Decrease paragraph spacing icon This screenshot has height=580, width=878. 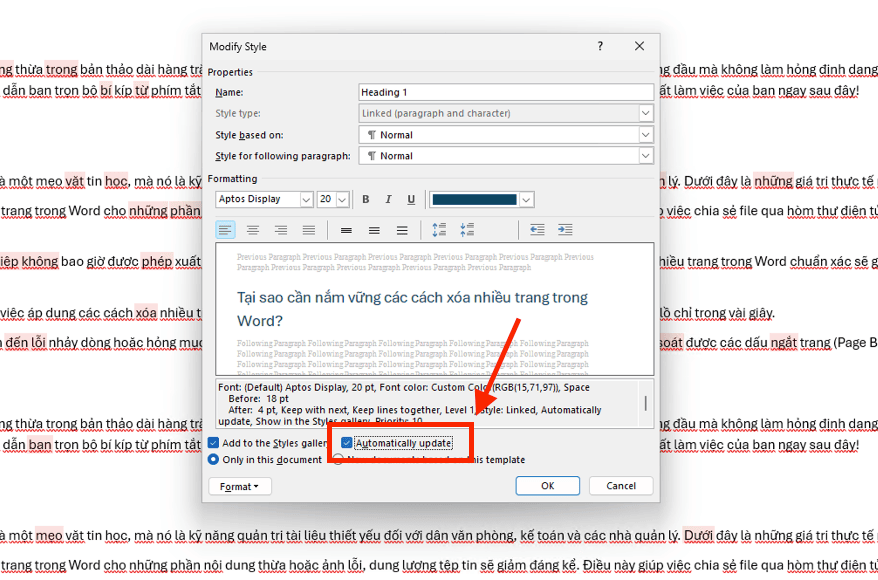point(467,230)
